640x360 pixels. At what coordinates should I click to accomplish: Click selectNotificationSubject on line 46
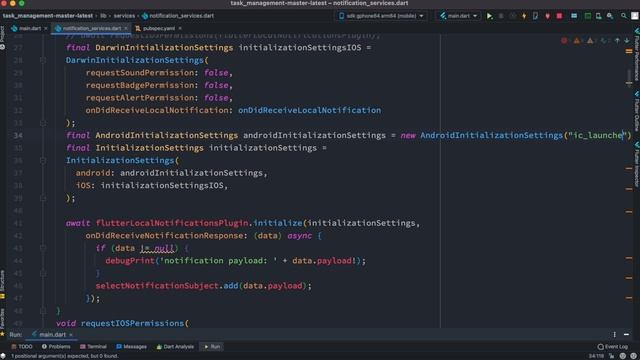(x=157, y=286)
